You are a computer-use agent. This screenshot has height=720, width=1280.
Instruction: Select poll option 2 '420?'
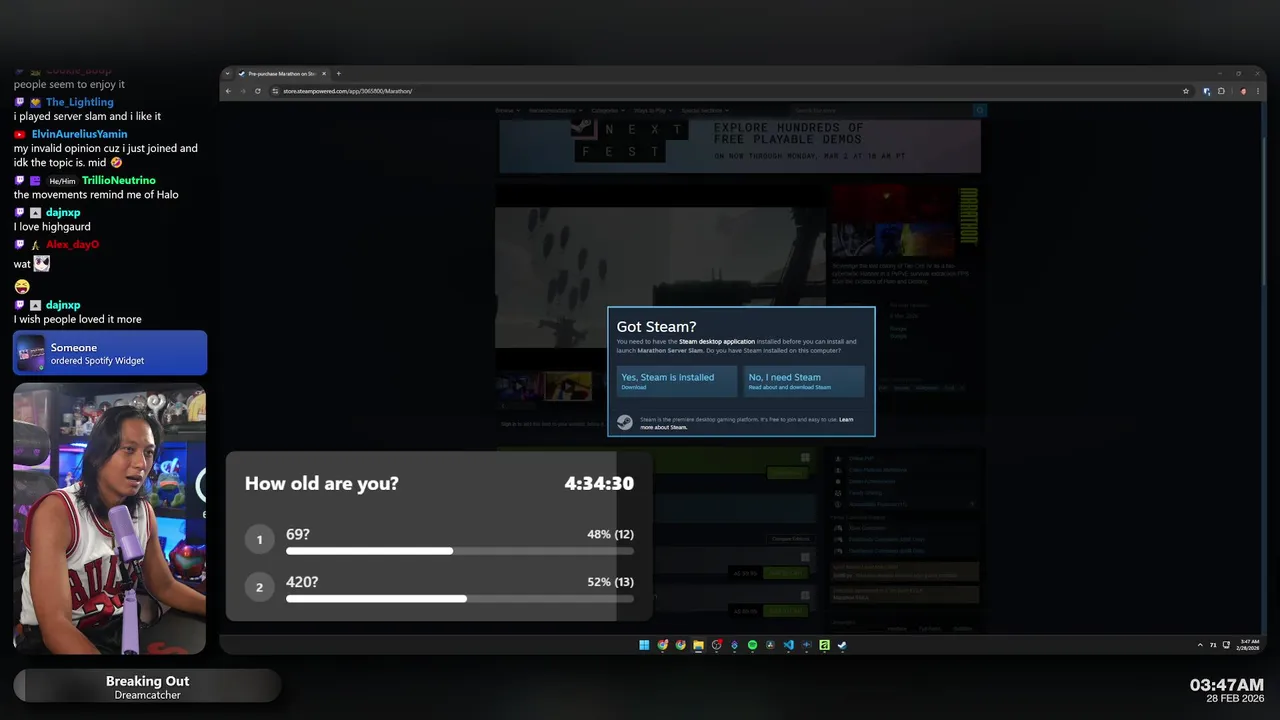pyautogui.click(x=440, y=588)
